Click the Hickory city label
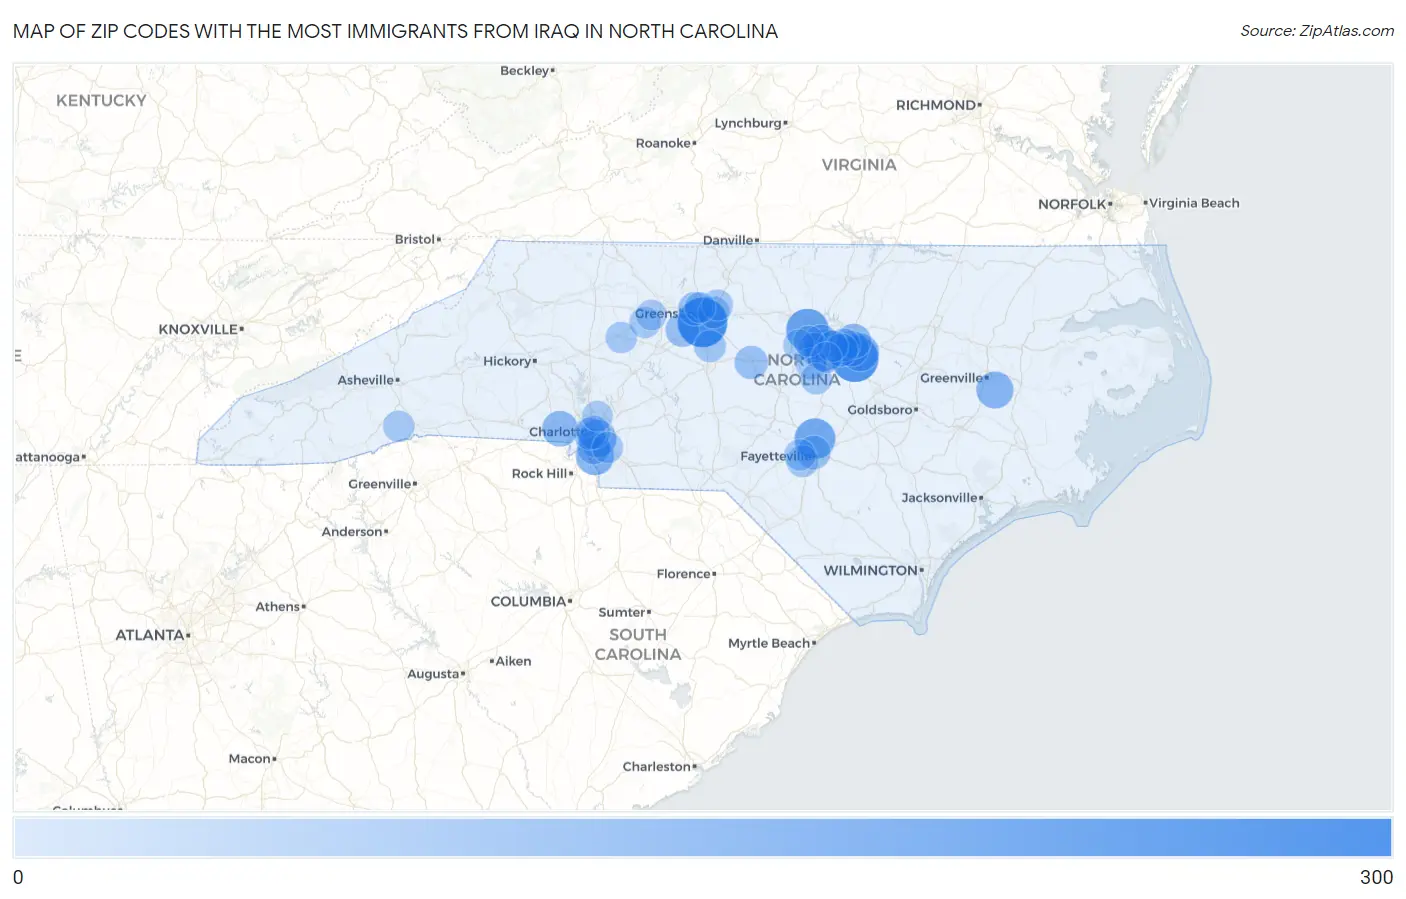 pos(507,361)
